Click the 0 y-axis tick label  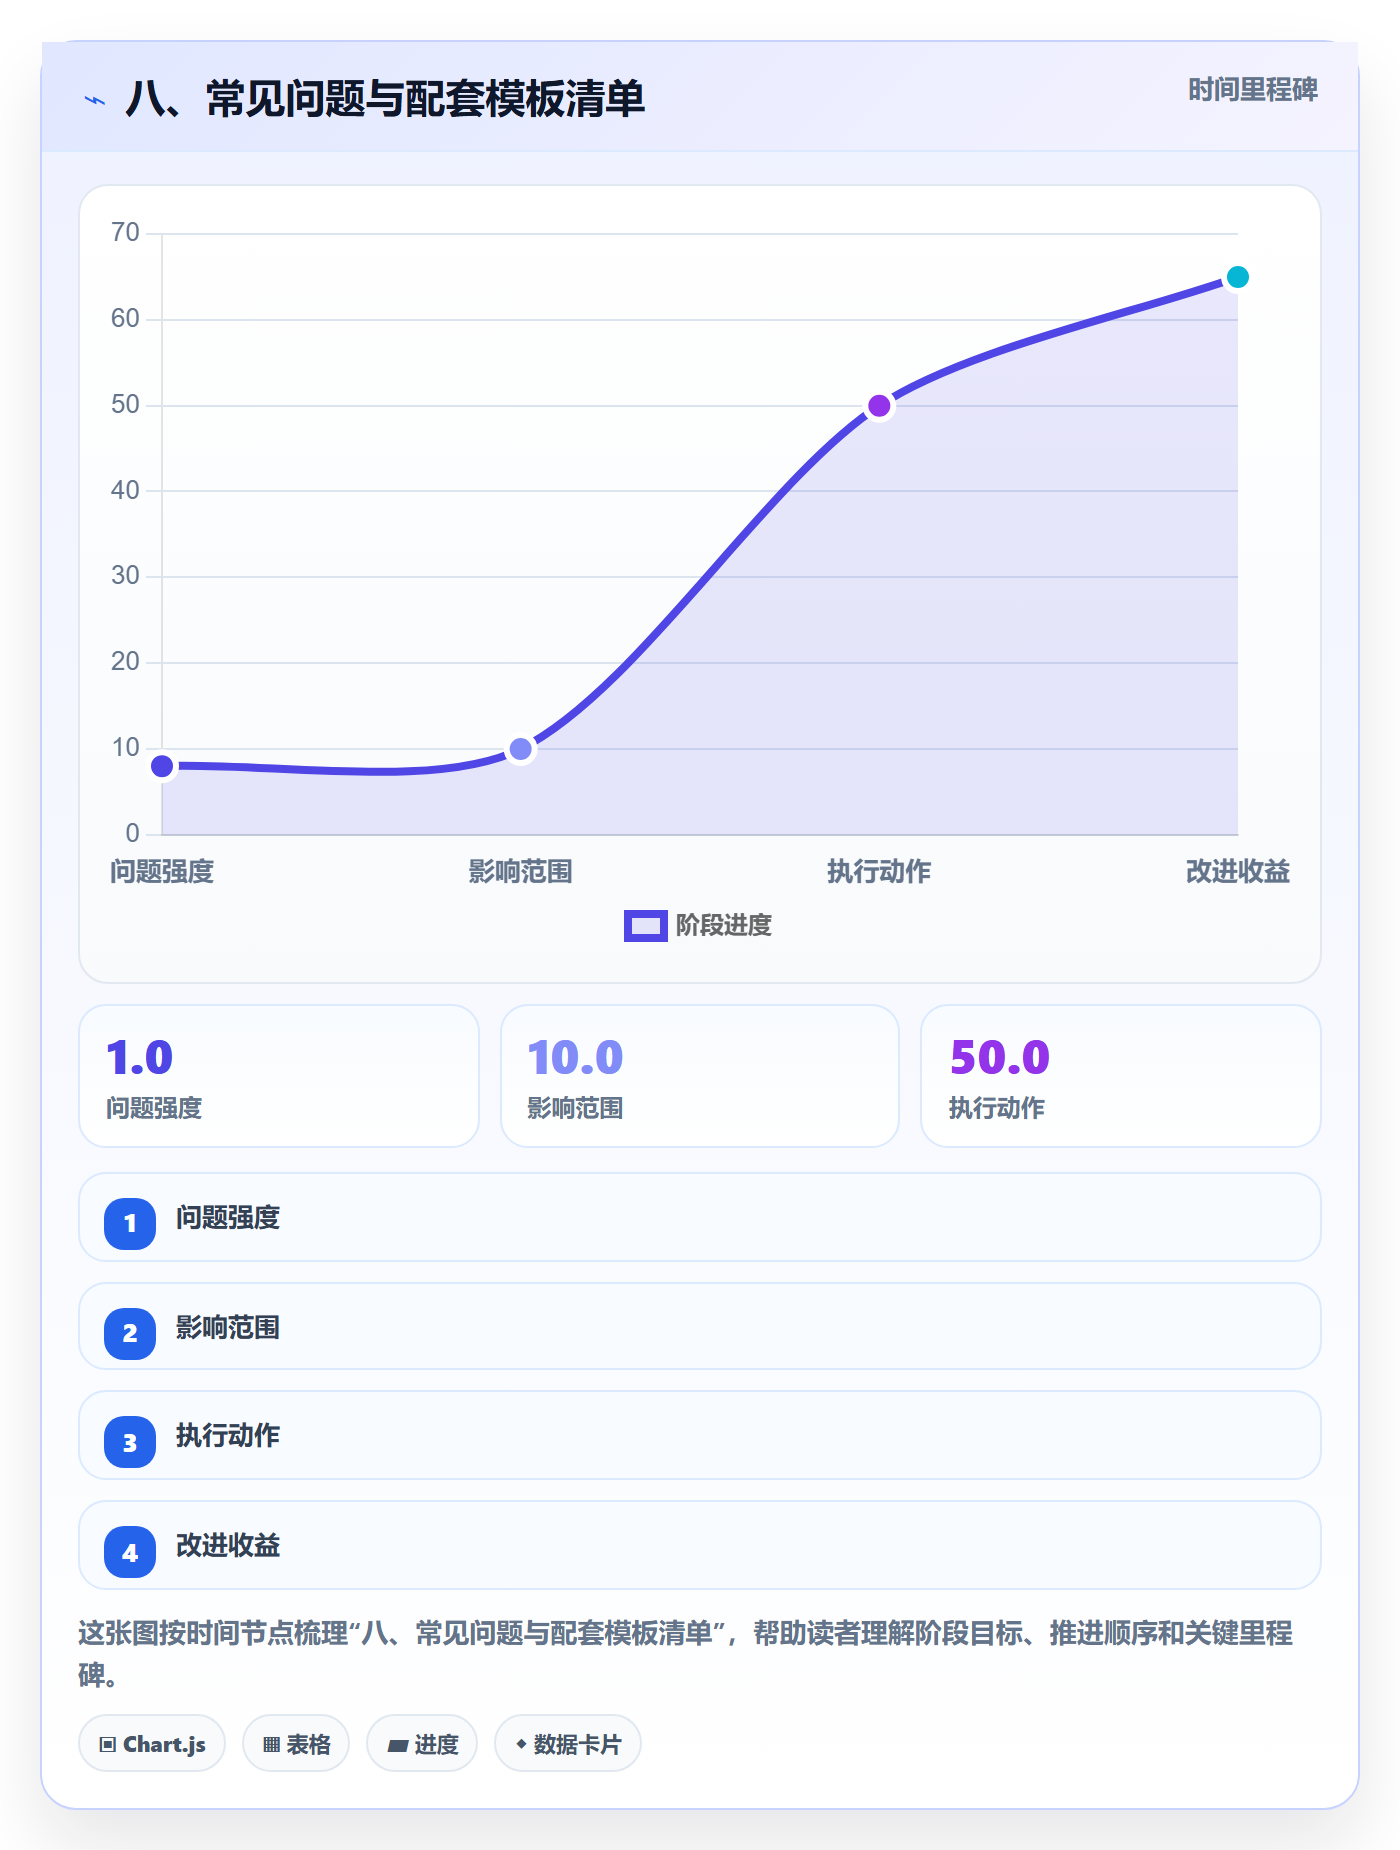pyautogui.click(x=132, y=833)
